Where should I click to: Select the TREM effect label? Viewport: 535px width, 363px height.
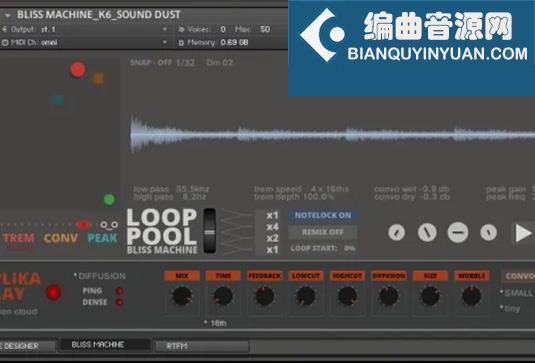[18, 238]
